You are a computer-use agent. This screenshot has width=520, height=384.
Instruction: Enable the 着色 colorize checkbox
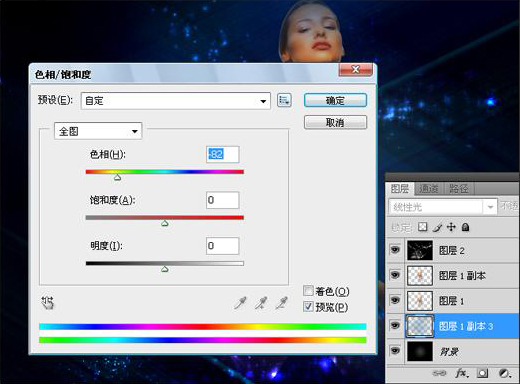[x=308, y=291]
